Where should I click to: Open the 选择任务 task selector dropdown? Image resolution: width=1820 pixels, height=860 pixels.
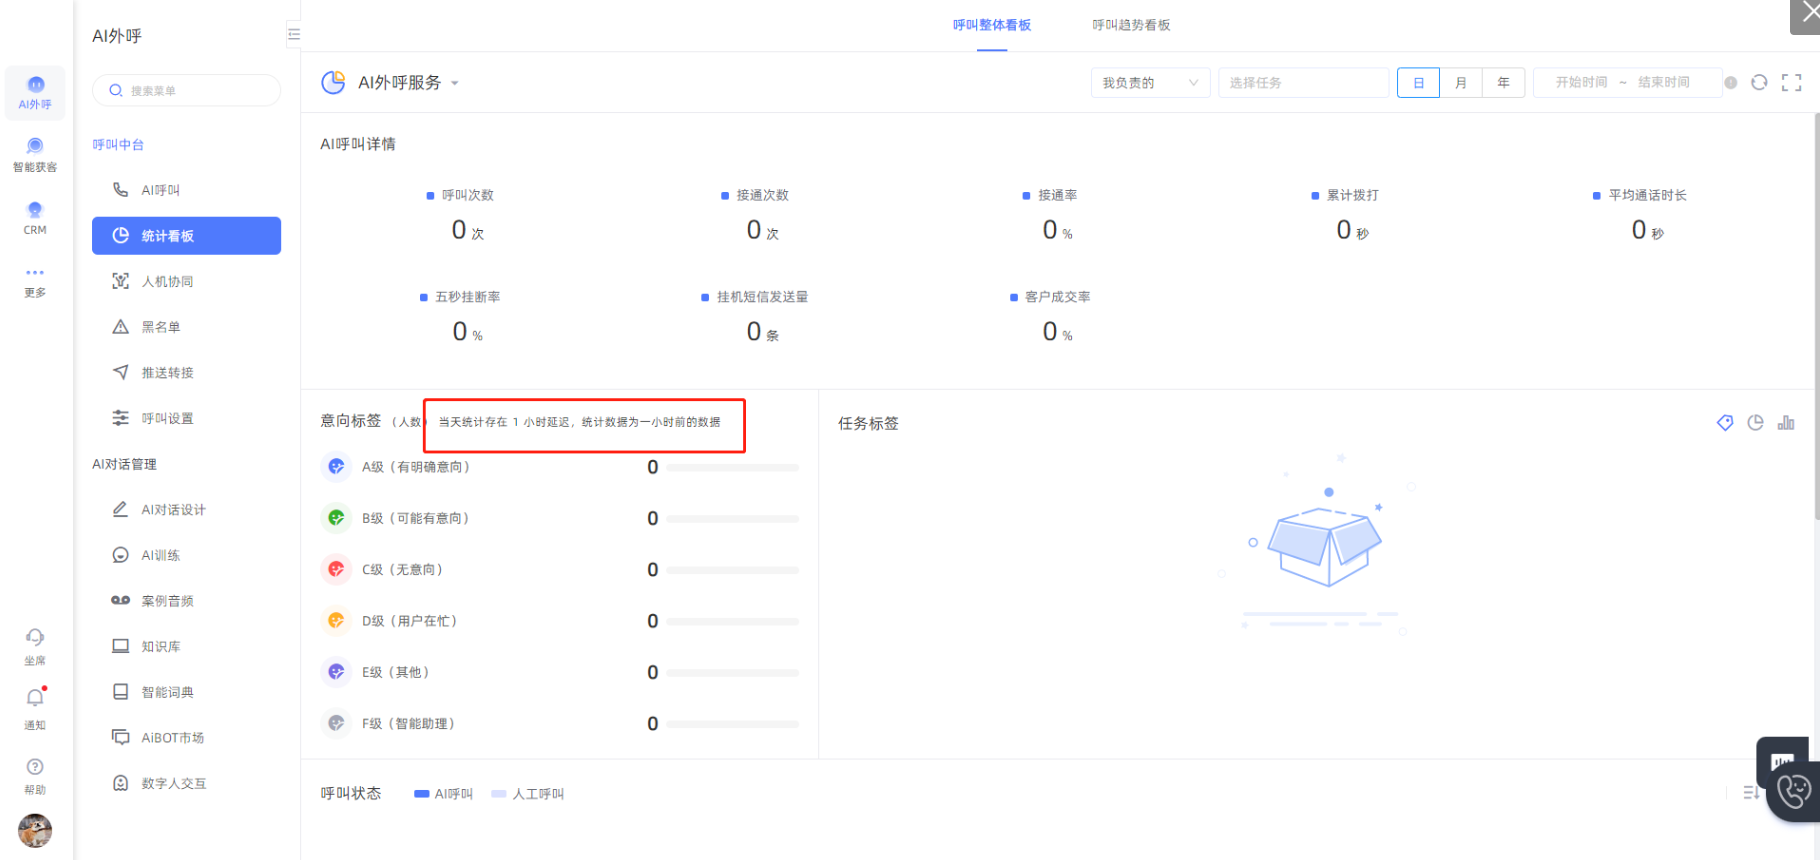tap(1303, 83)
